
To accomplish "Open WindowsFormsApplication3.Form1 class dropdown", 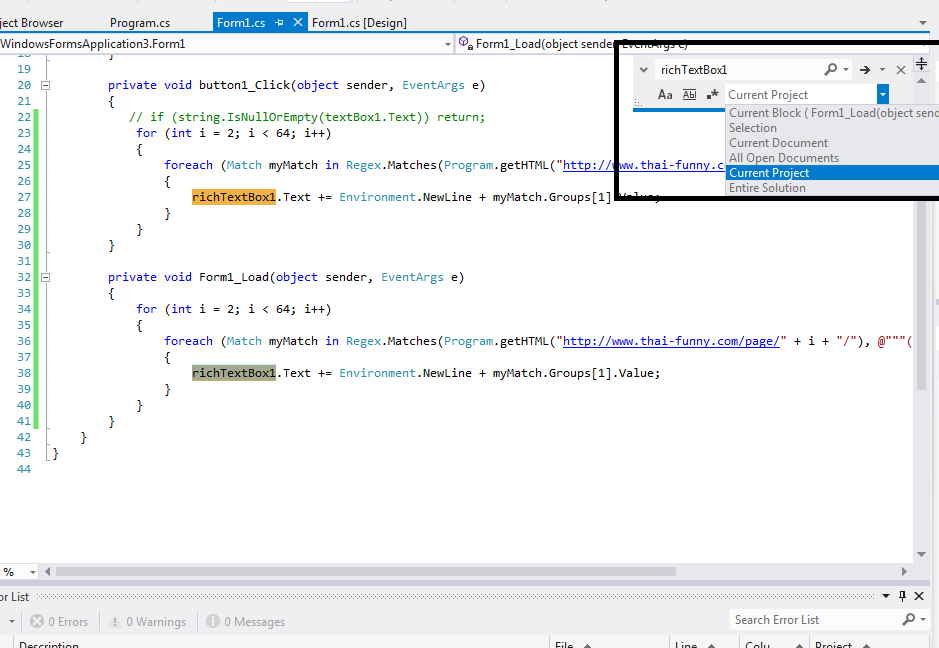I will coord(447,44).
